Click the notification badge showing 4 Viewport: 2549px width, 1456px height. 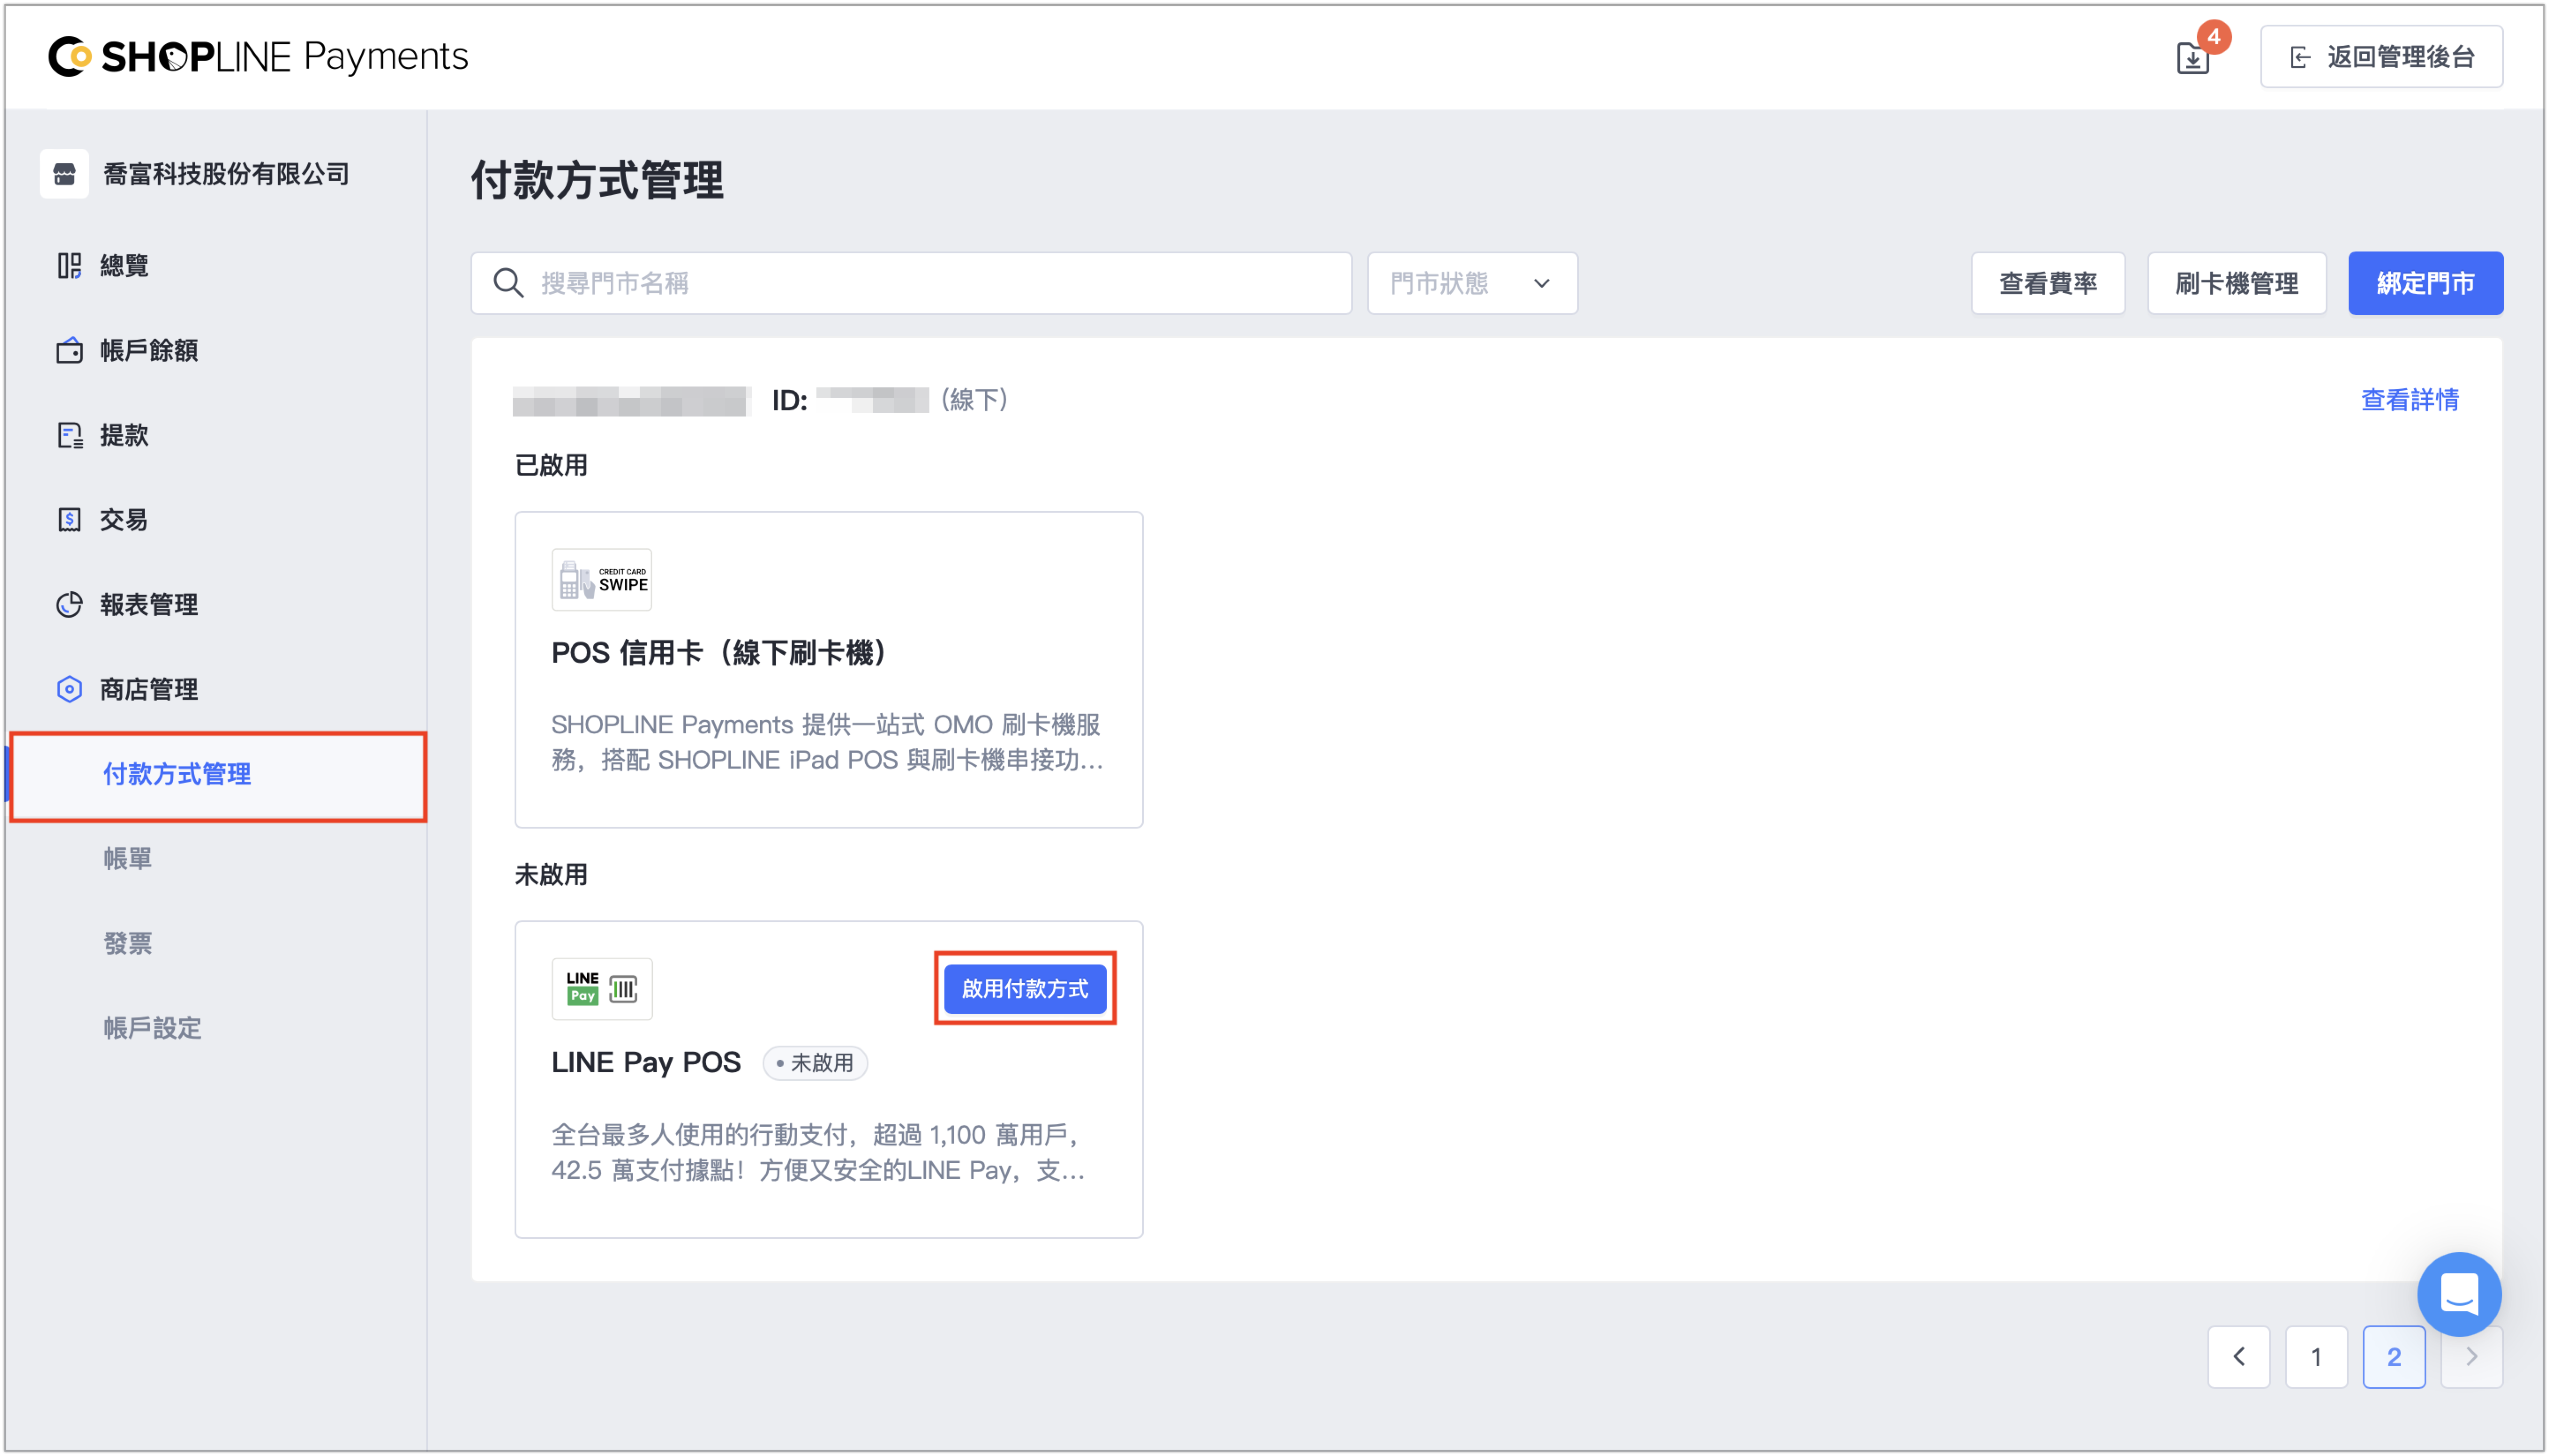click(2213, 37)
